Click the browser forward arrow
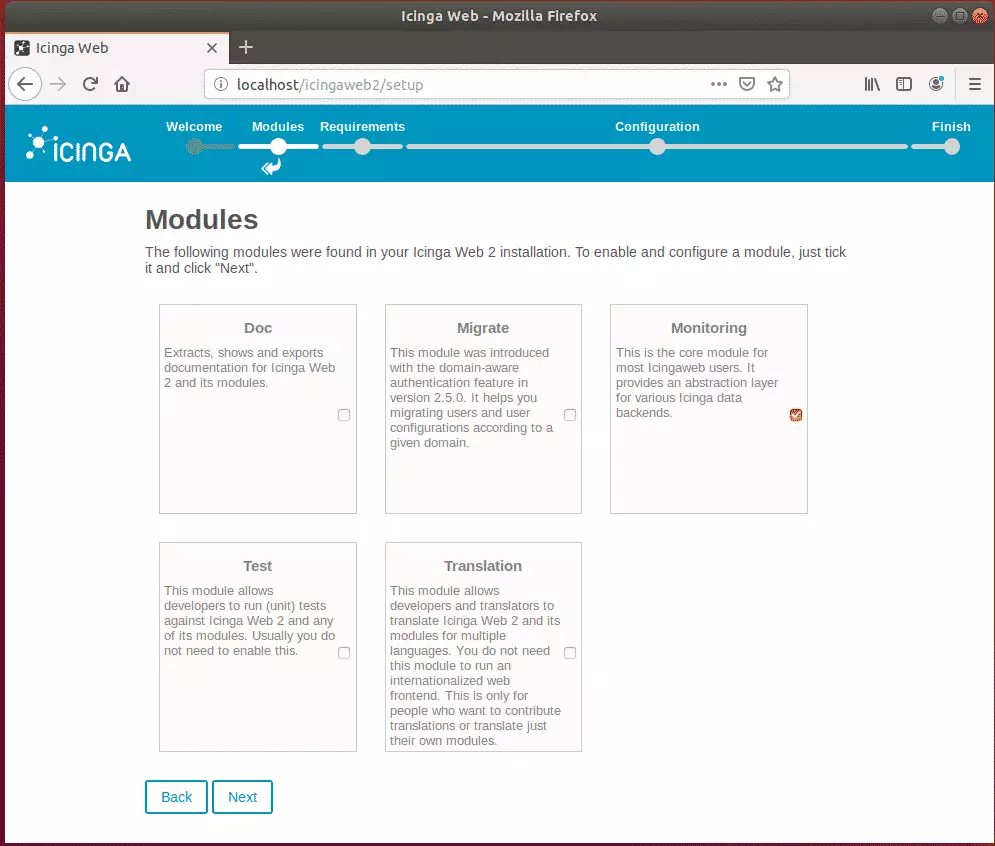 pos(58,84)
